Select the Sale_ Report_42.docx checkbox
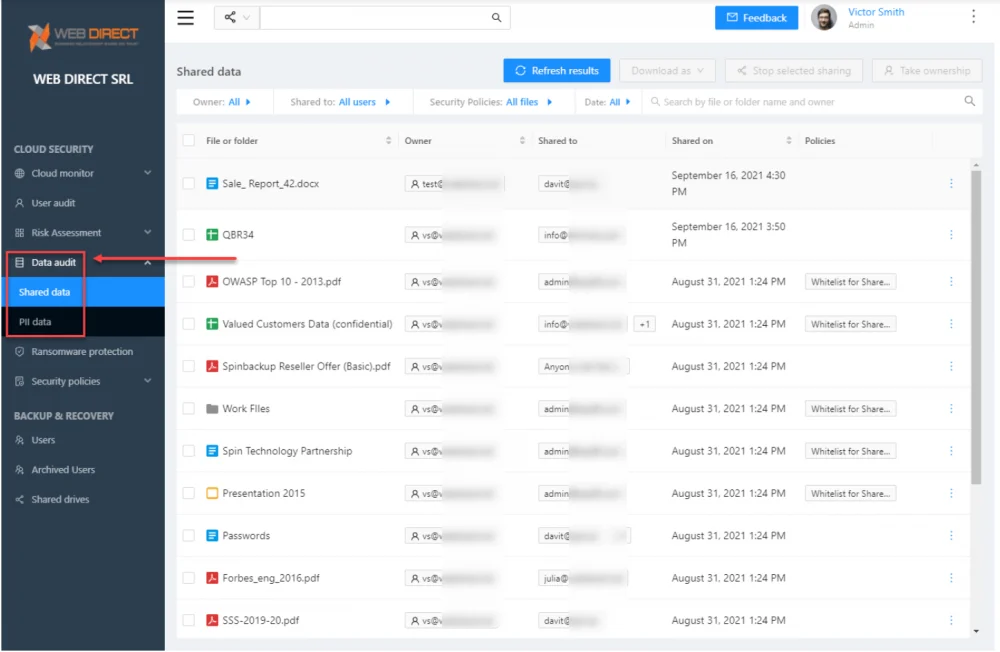 click(189, 184)
